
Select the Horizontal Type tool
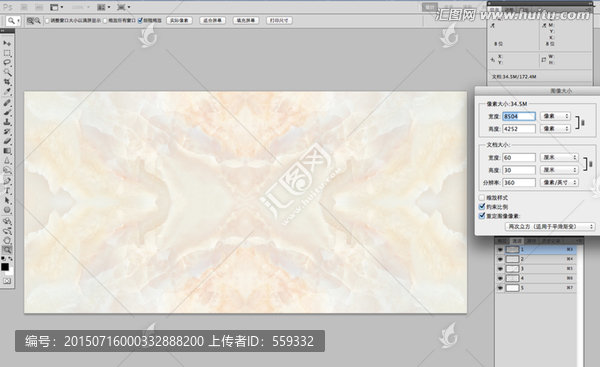[x=7, y=191]
